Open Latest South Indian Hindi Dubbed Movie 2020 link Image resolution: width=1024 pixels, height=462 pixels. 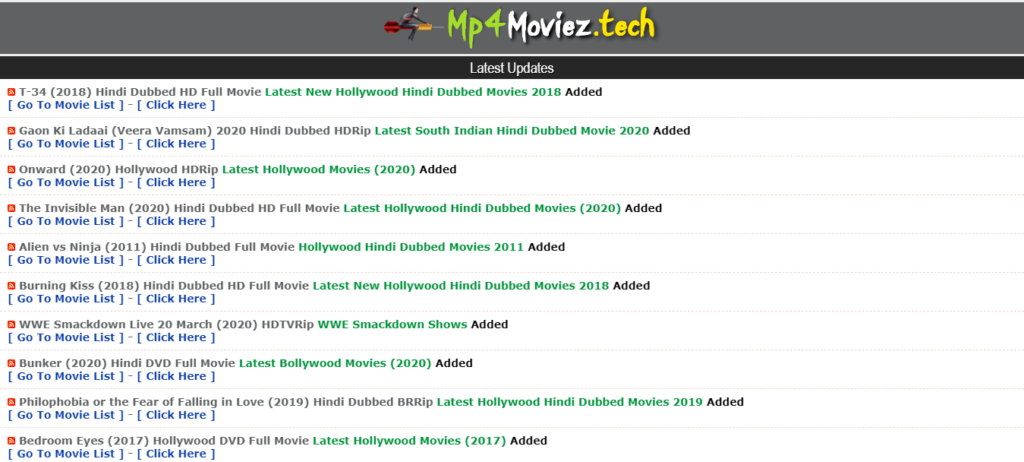point(512,131)
